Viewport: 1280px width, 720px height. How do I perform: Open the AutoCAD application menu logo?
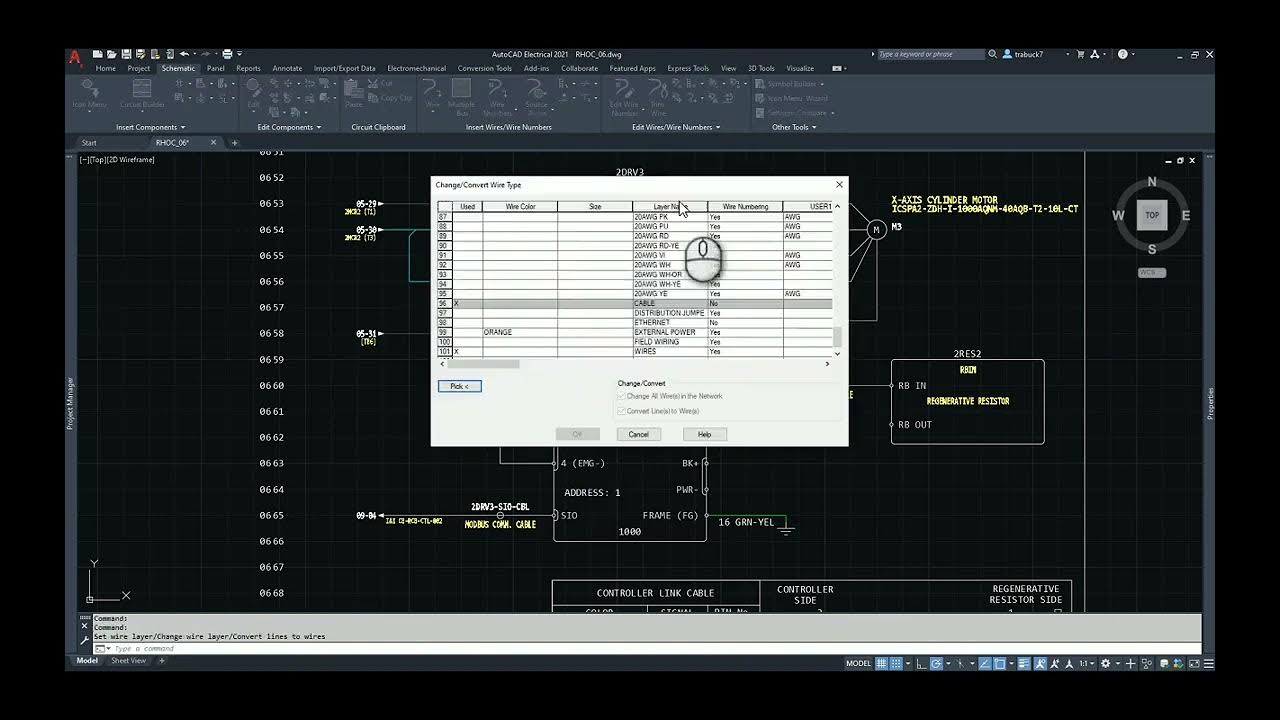(74, 57)
